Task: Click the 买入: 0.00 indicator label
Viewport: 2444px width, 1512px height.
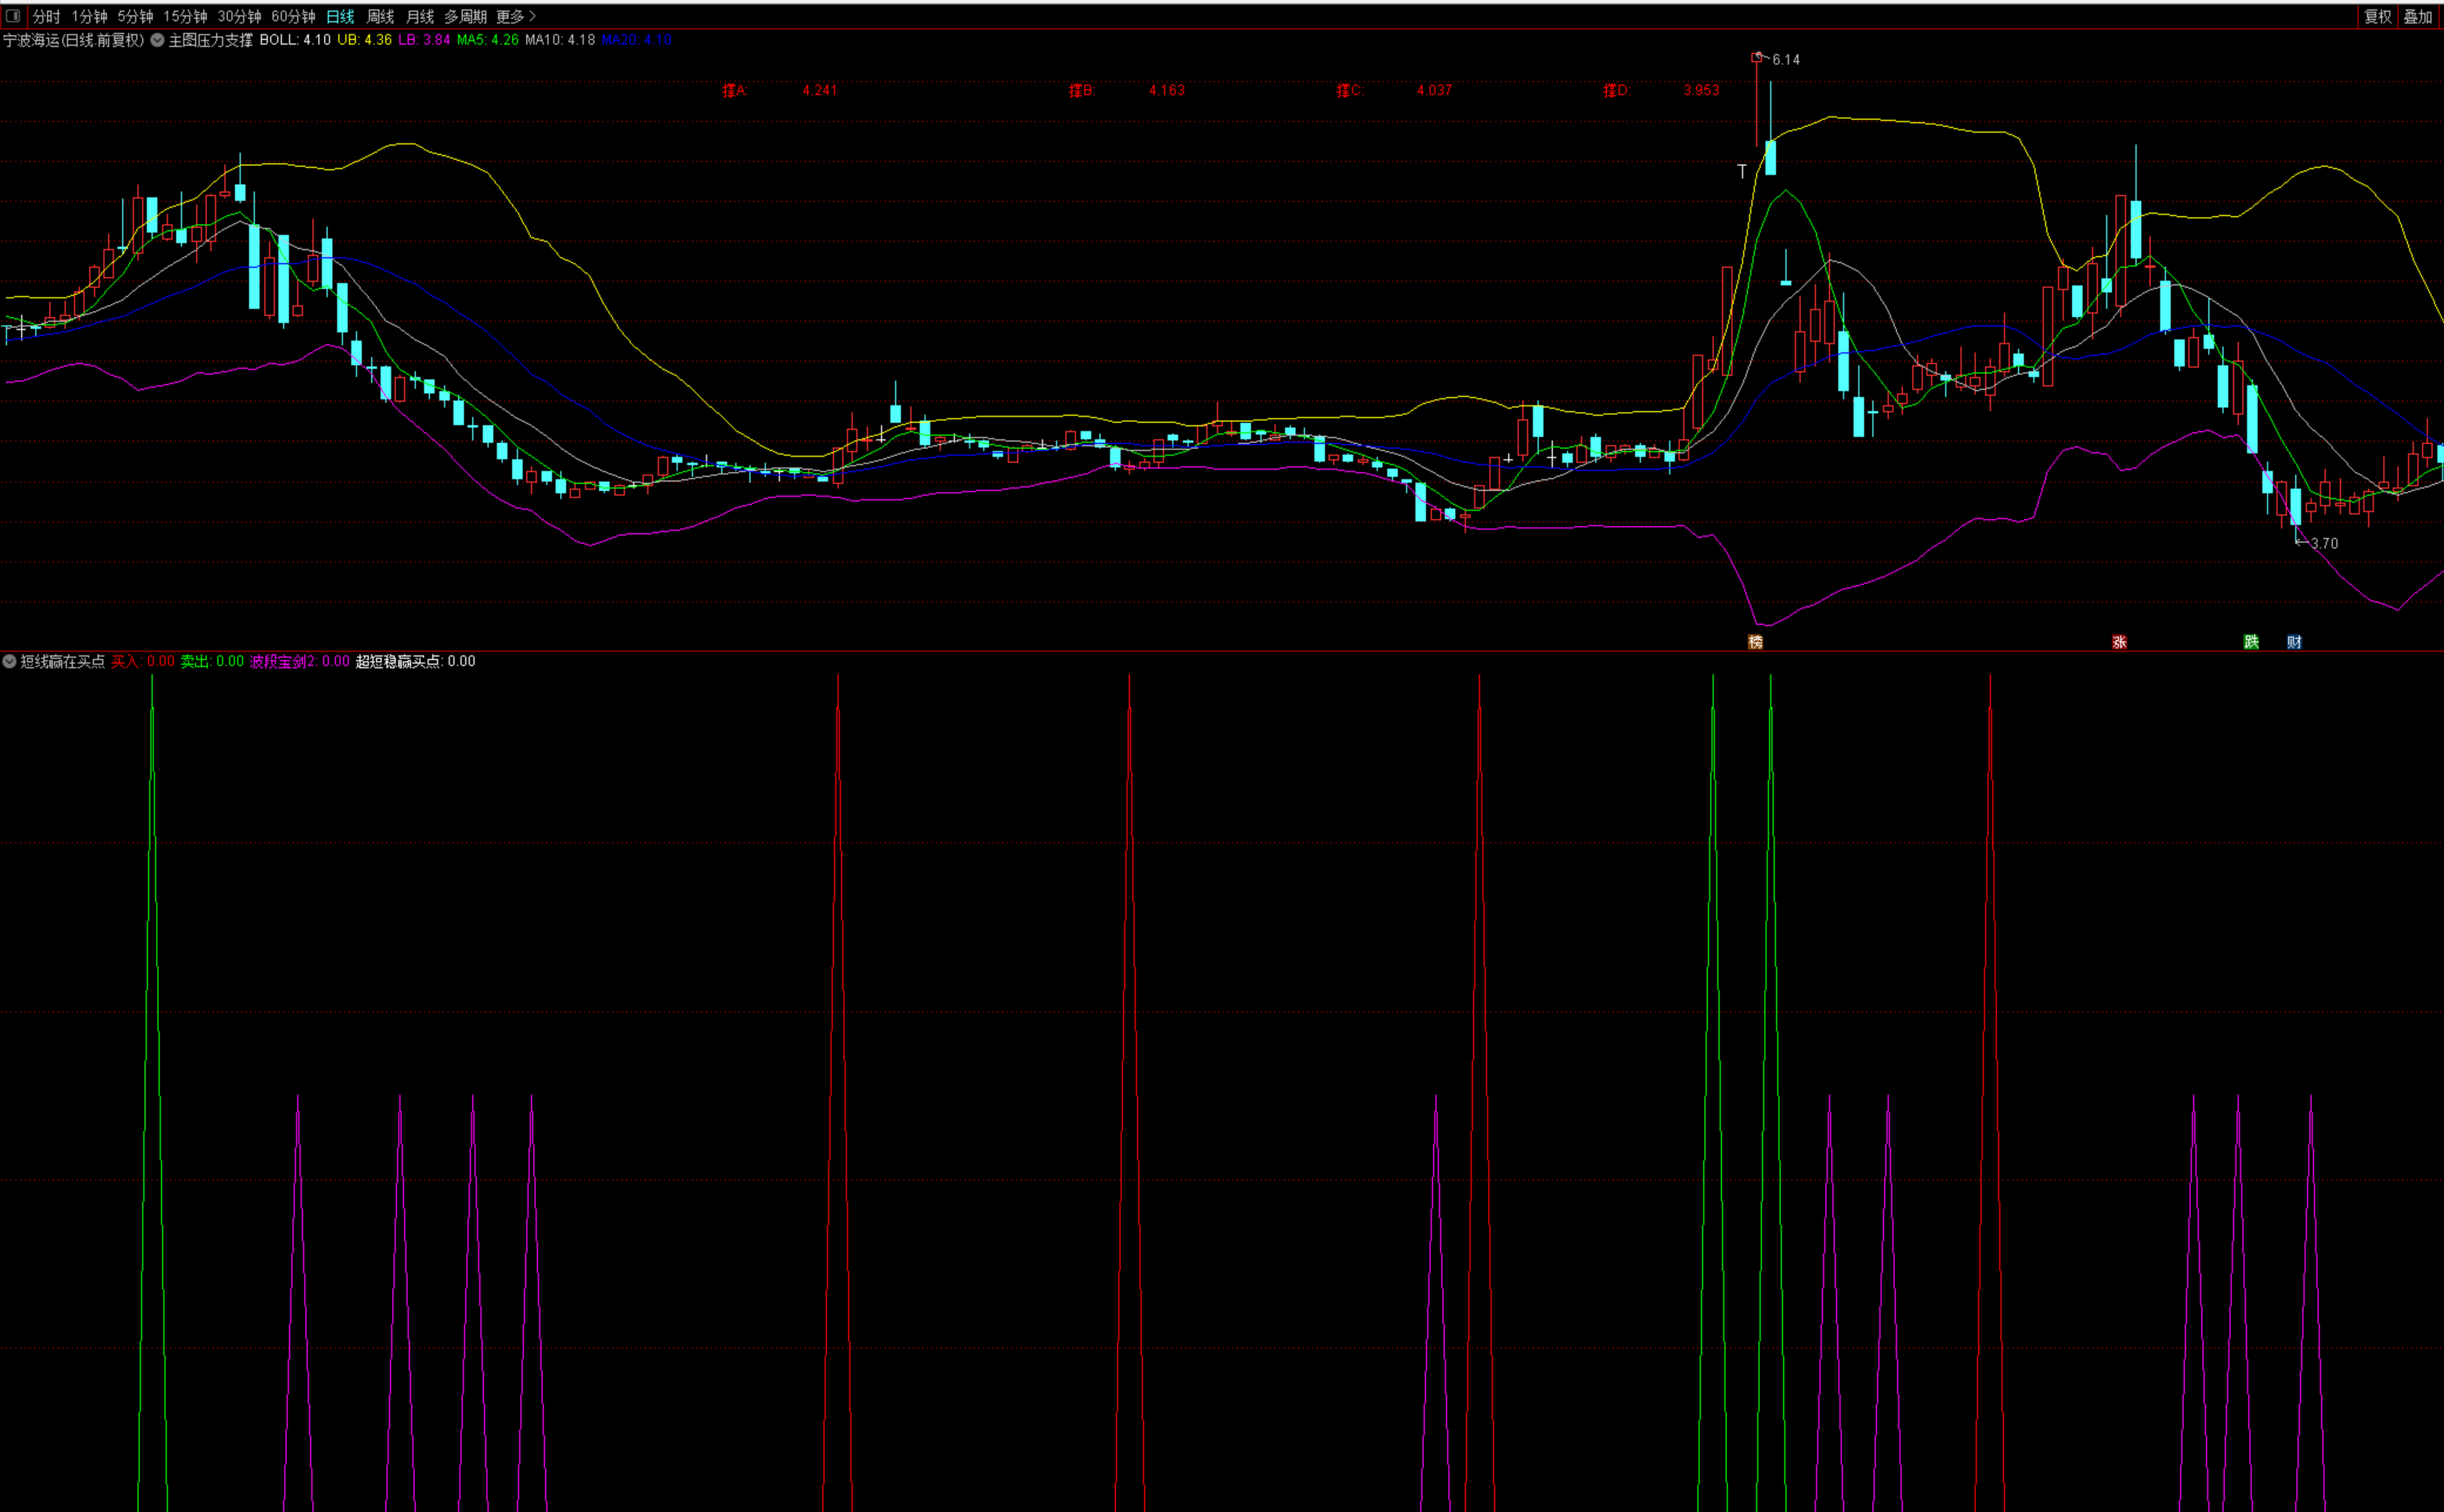Action: 142,662
